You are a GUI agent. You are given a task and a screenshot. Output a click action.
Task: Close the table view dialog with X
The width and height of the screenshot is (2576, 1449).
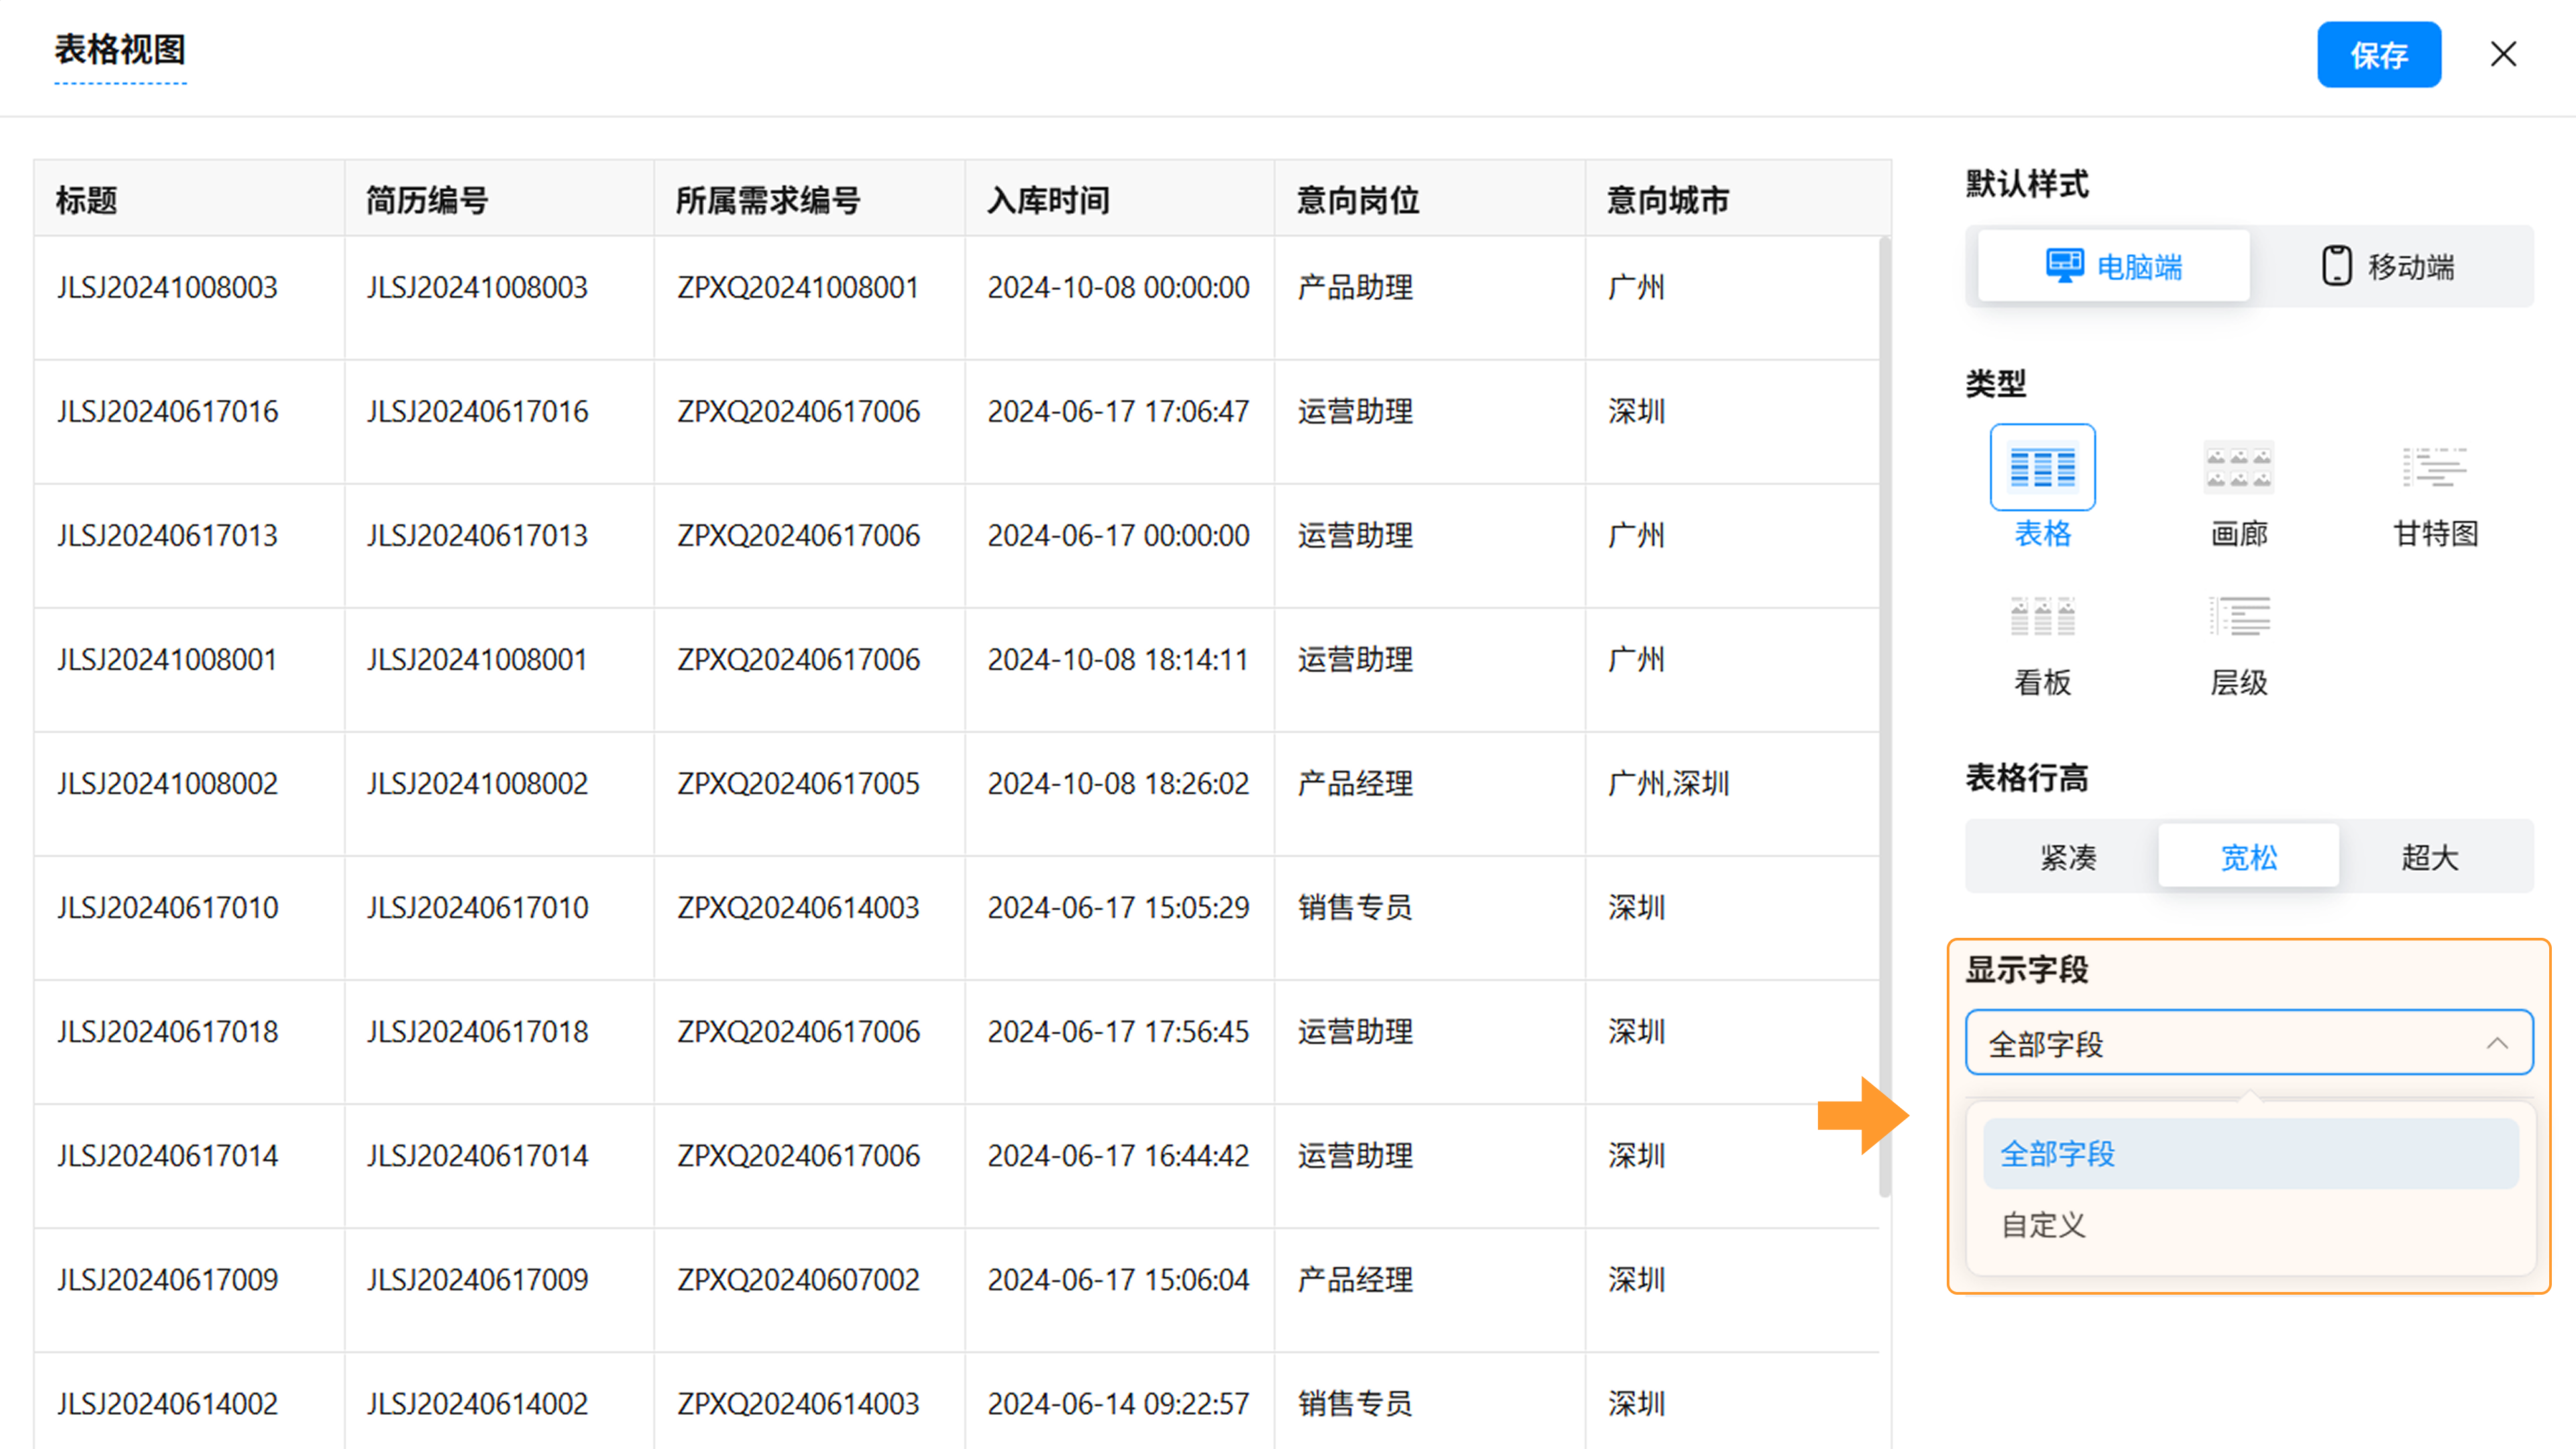coord(2503,54)
